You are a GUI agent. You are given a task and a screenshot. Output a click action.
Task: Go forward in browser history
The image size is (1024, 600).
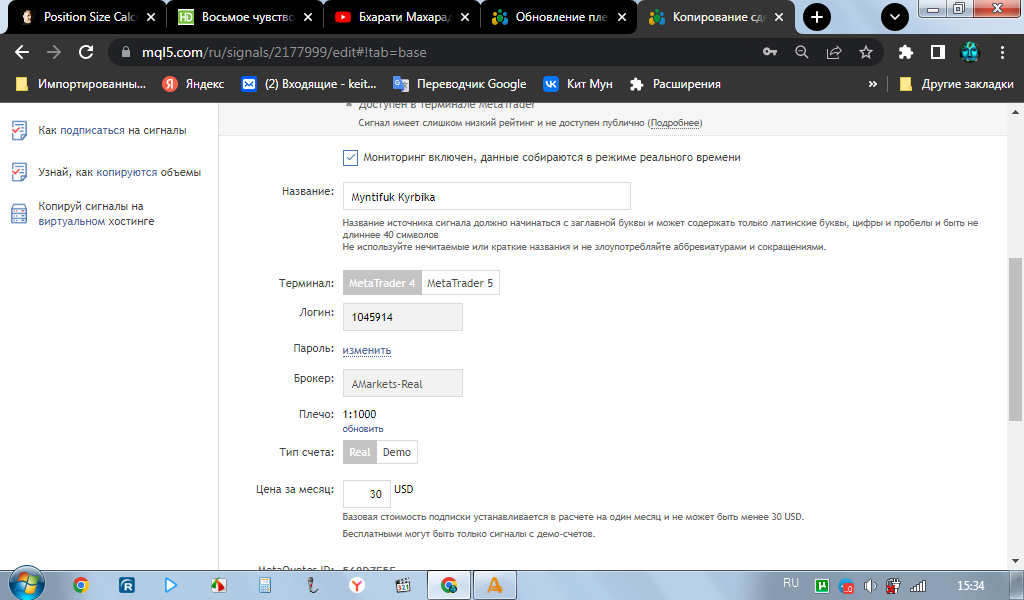click(54, 52)
